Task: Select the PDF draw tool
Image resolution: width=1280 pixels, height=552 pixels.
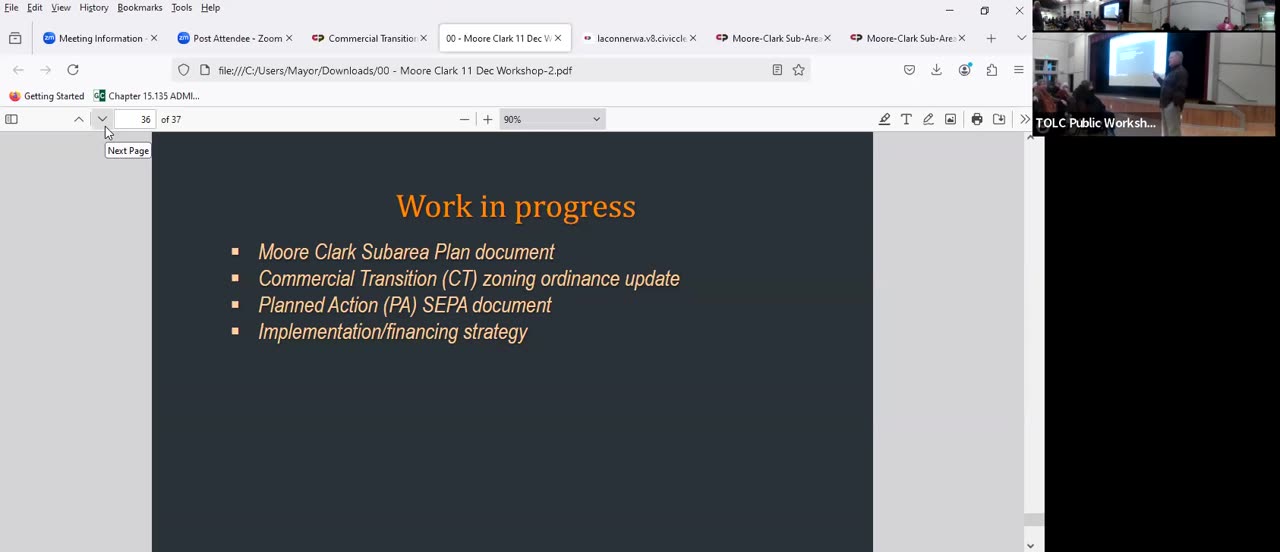Action: [928, 119]
